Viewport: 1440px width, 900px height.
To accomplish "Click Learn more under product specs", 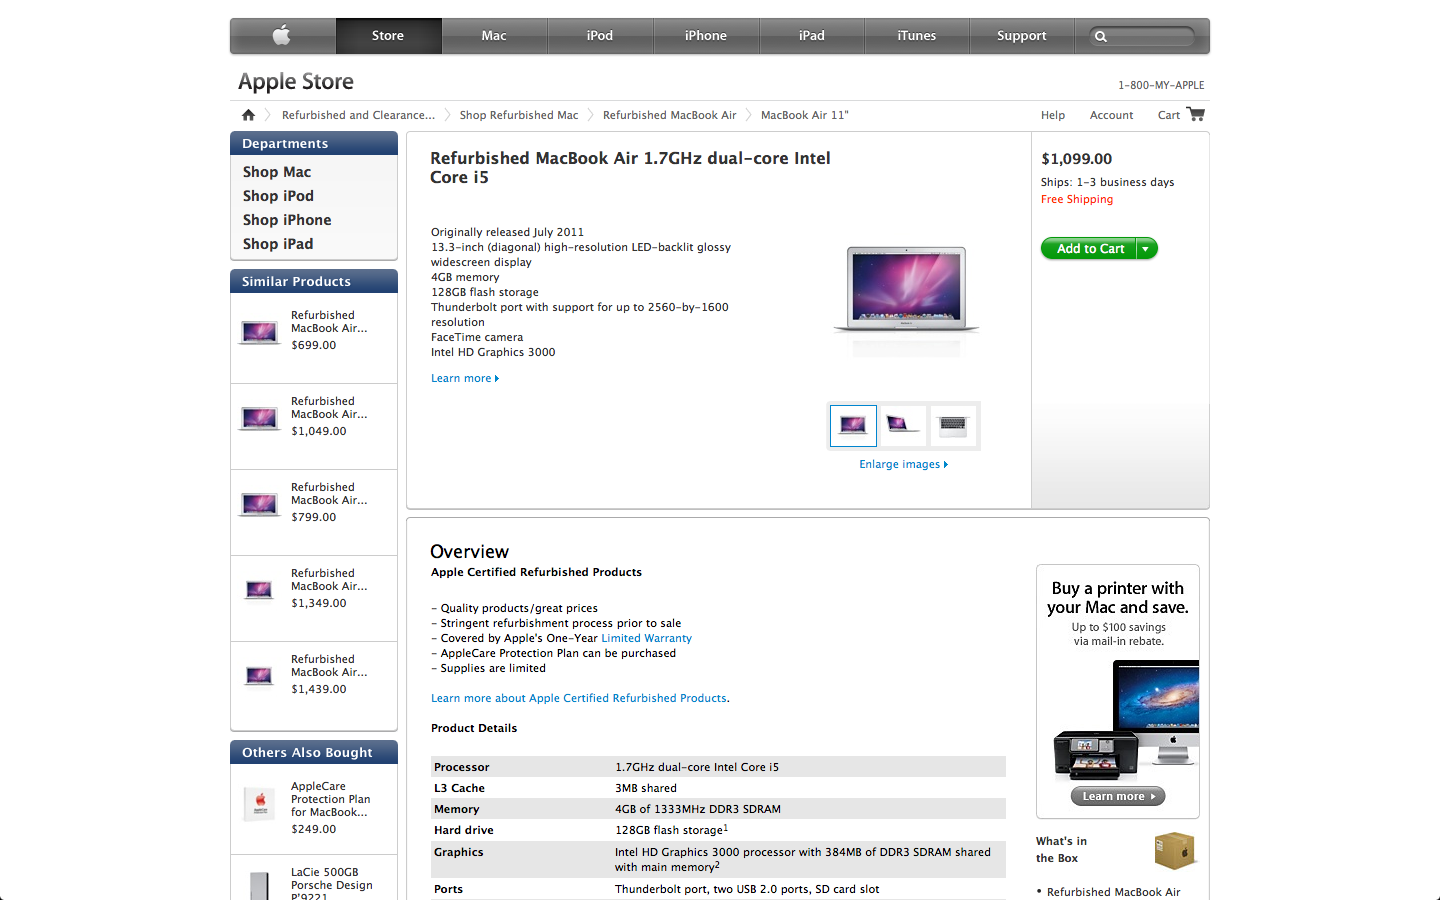I will coord(465,378).
